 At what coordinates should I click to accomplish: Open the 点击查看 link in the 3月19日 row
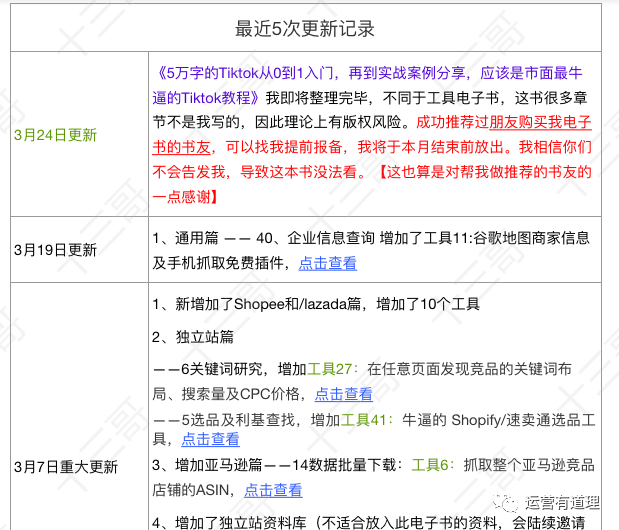pyautogui.click(x=327, y=263)
